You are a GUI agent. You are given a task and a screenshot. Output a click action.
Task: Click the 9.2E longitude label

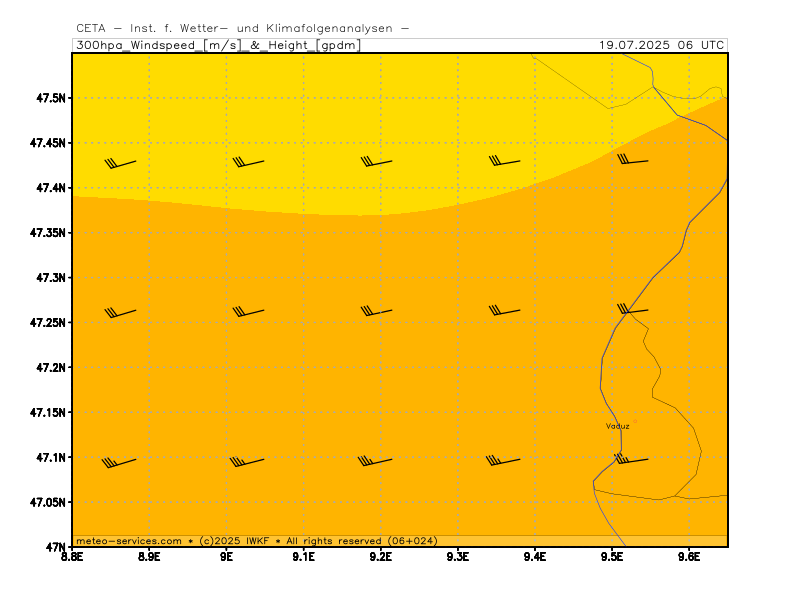coord(381,556)
